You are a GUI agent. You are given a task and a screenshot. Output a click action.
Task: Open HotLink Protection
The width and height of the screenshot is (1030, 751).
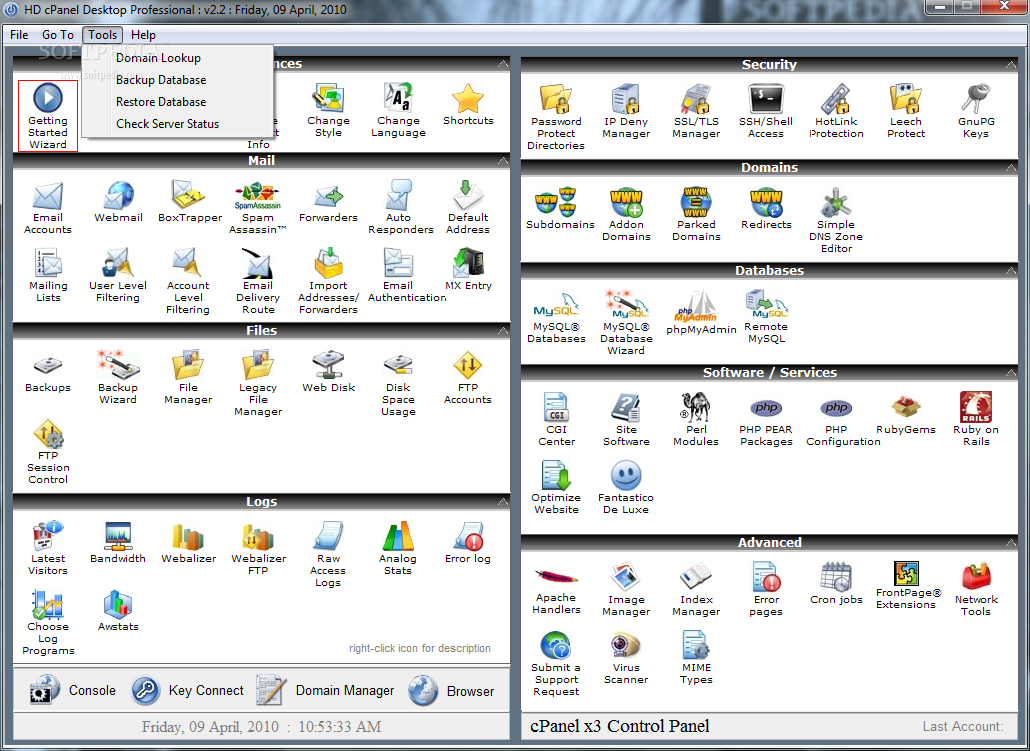tap(836, 112)
